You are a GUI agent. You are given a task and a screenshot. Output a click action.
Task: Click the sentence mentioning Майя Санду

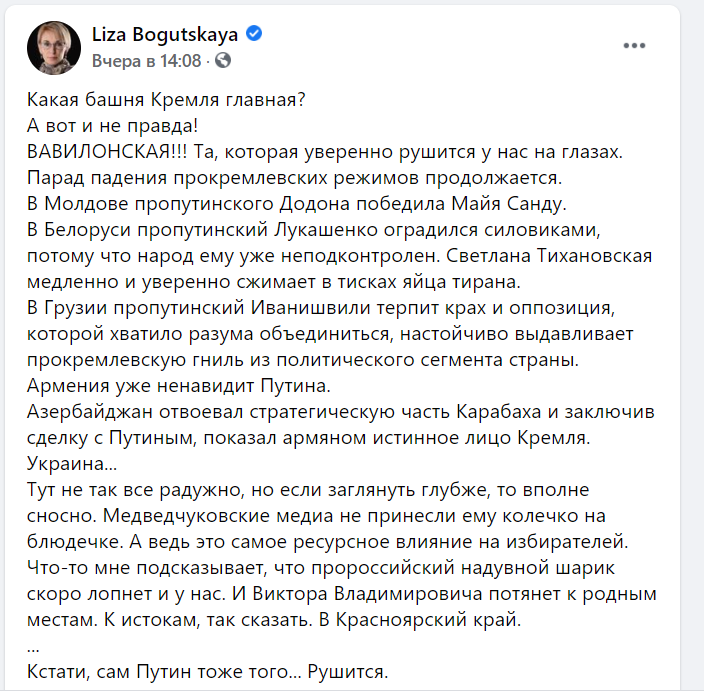coord(297,204)
